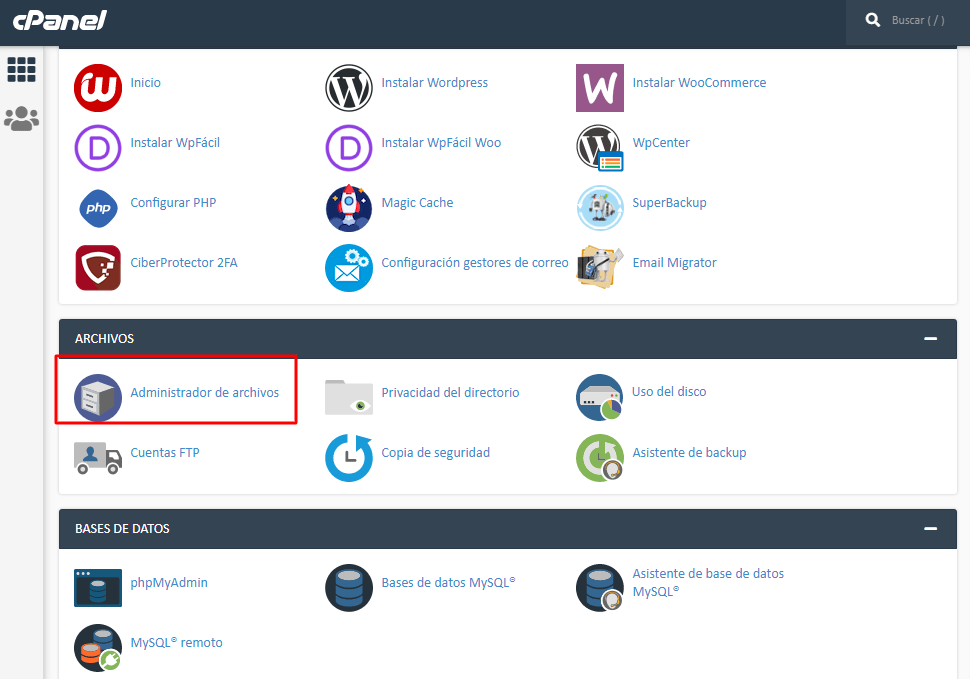Click the Cuentas FTP truck icon

(98, 458)
